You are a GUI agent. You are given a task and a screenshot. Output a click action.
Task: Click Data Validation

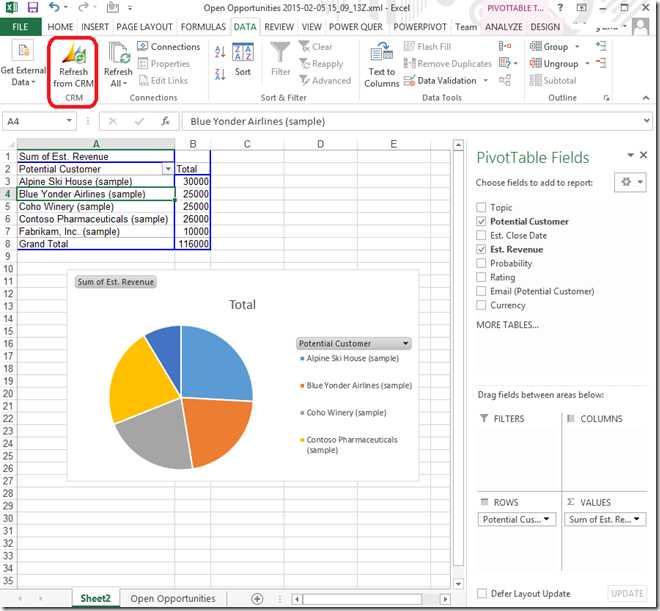[x=440, y=80]
